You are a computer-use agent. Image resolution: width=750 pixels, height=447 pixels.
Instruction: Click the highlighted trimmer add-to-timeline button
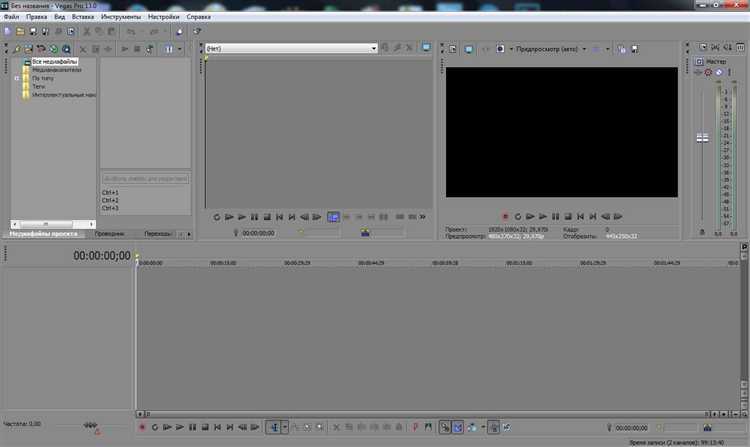click(x=333, y=217)
